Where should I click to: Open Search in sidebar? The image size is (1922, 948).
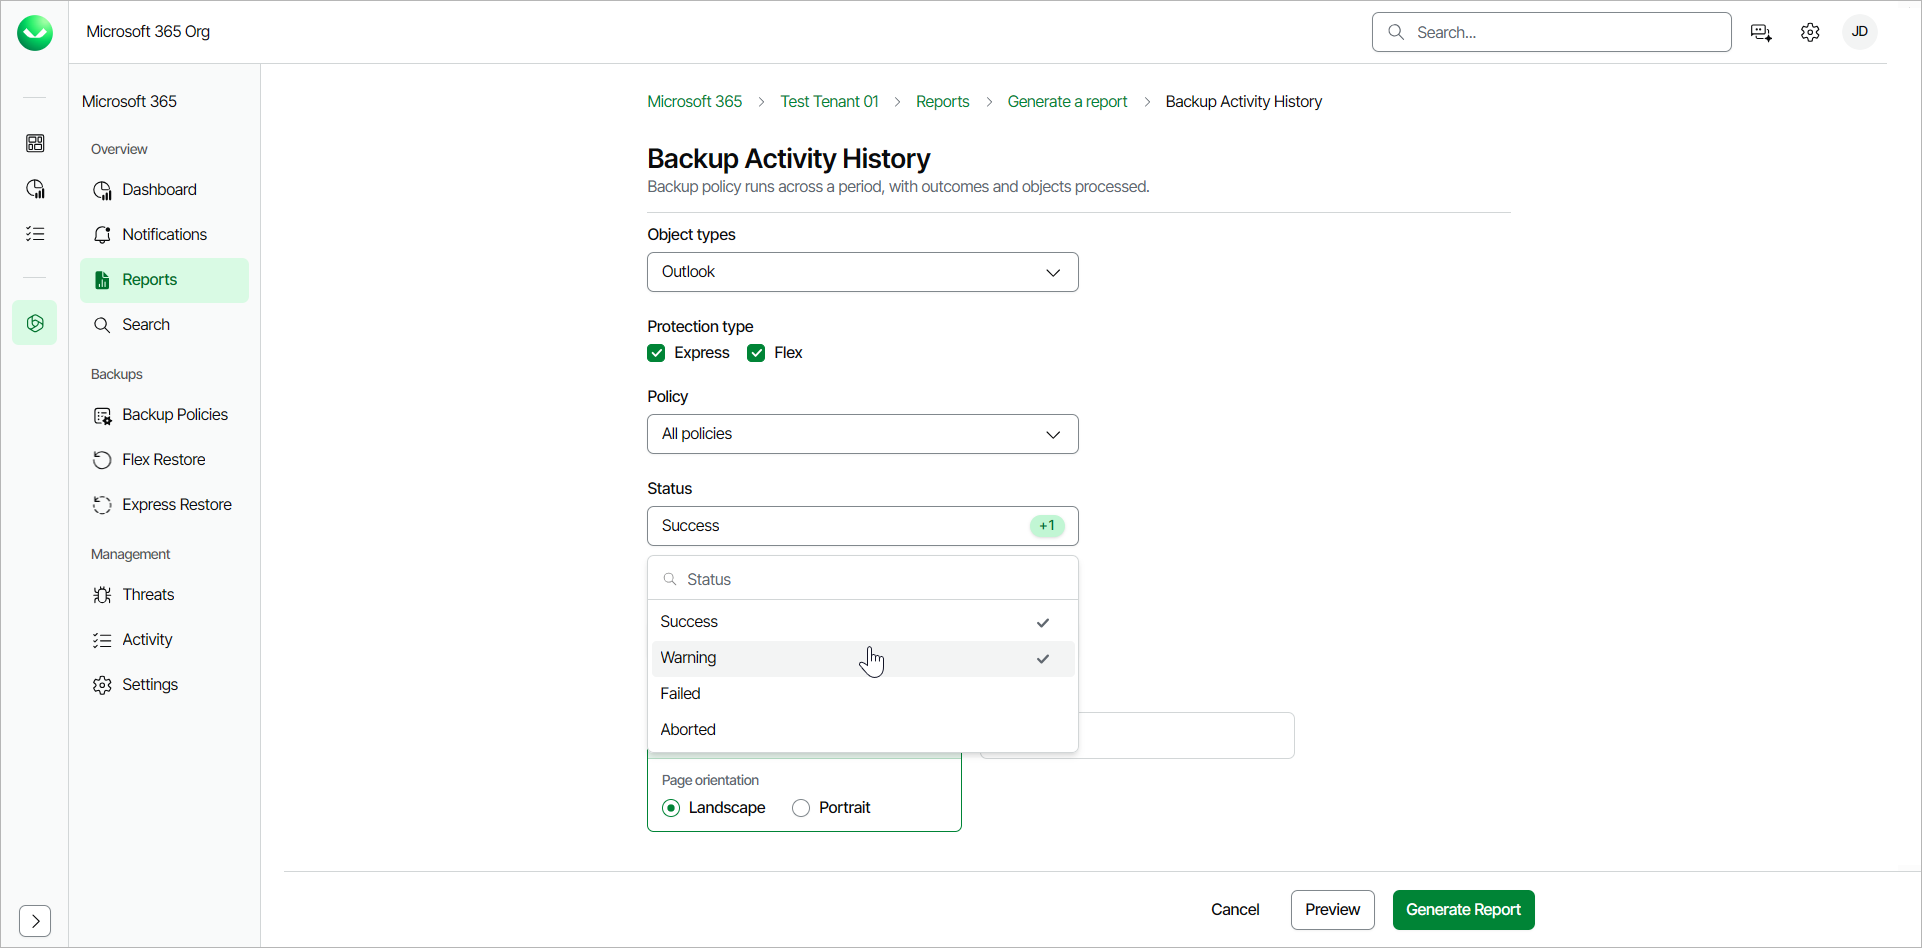(165, 325)
